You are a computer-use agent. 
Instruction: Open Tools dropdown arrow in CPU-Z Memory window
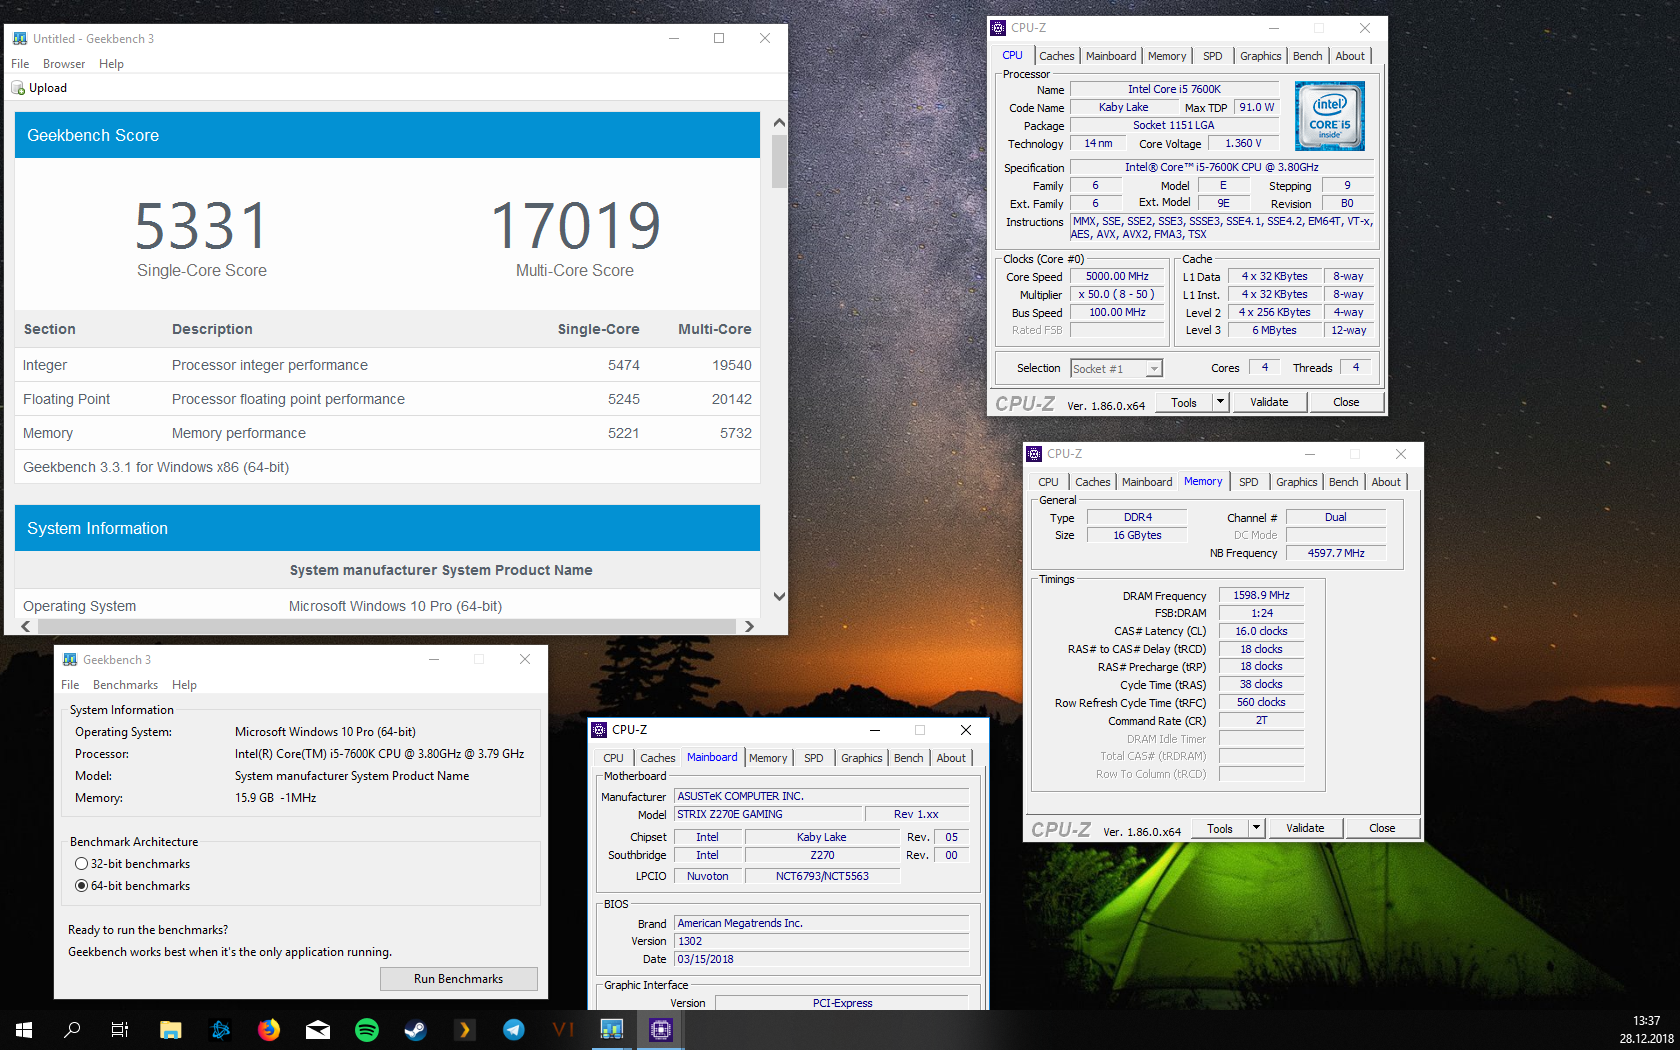click(x=1256, y=828)
